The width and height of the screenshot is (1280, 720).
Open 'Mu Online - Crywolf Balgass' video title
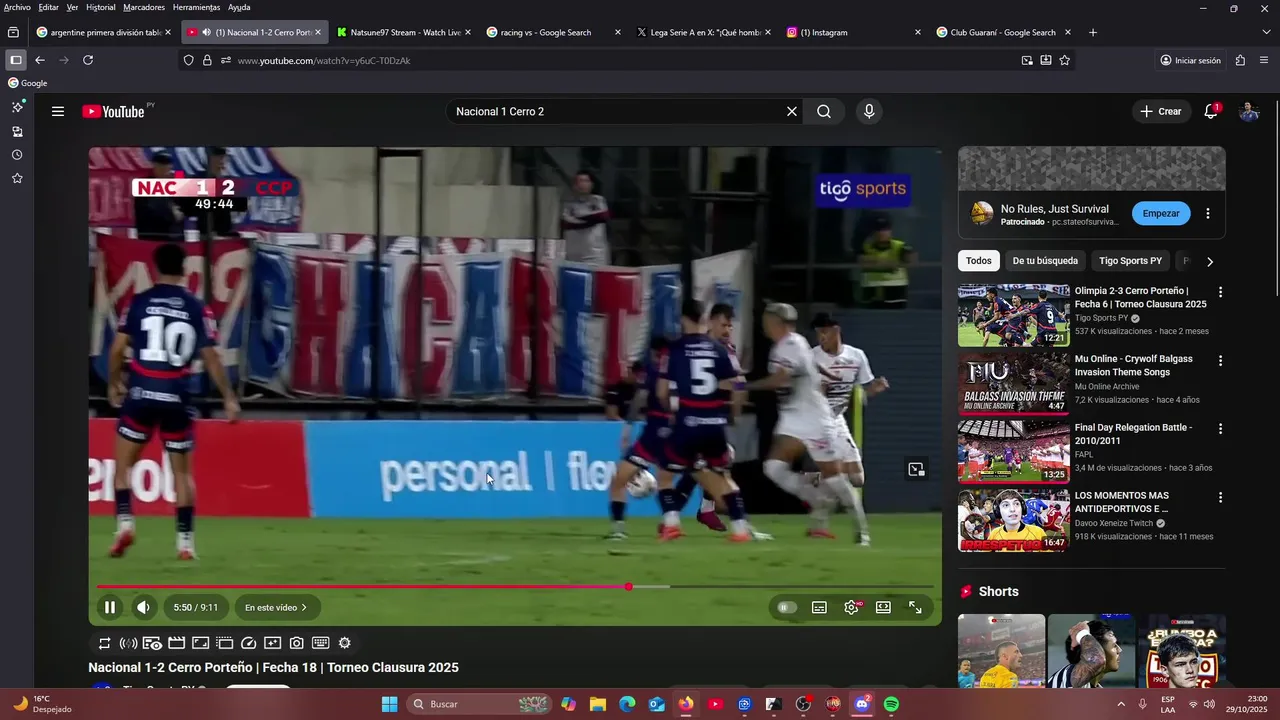[x=1134, y=365]
